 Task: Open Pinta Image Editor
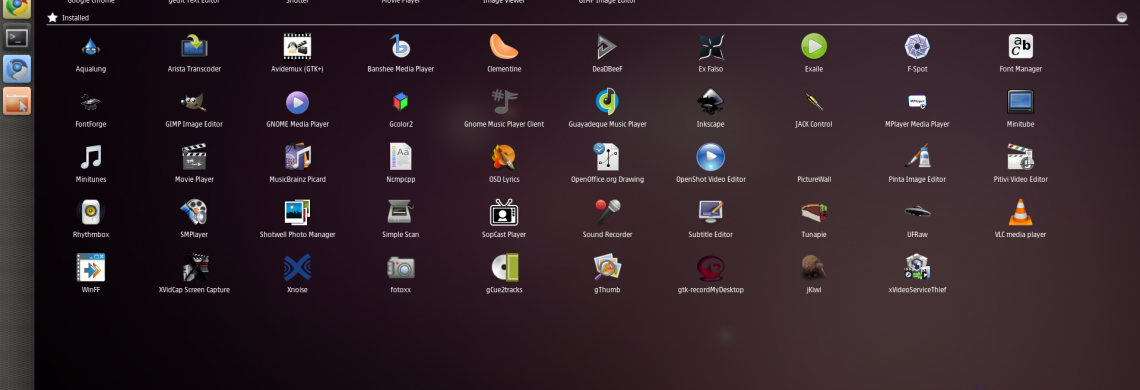click(x=917, y=158)
